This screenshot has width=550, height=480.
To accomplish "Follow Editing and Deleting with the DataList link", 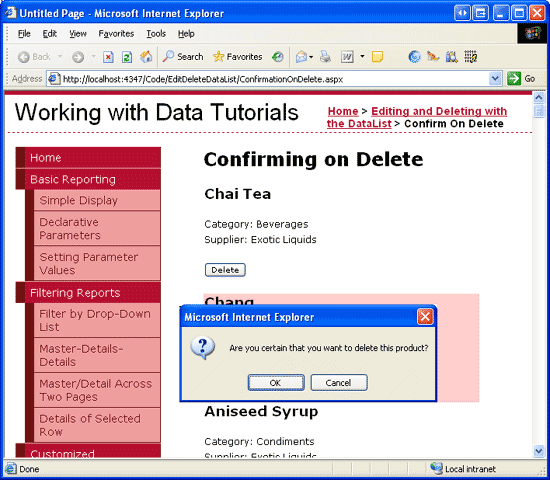I will click(417, 117).
